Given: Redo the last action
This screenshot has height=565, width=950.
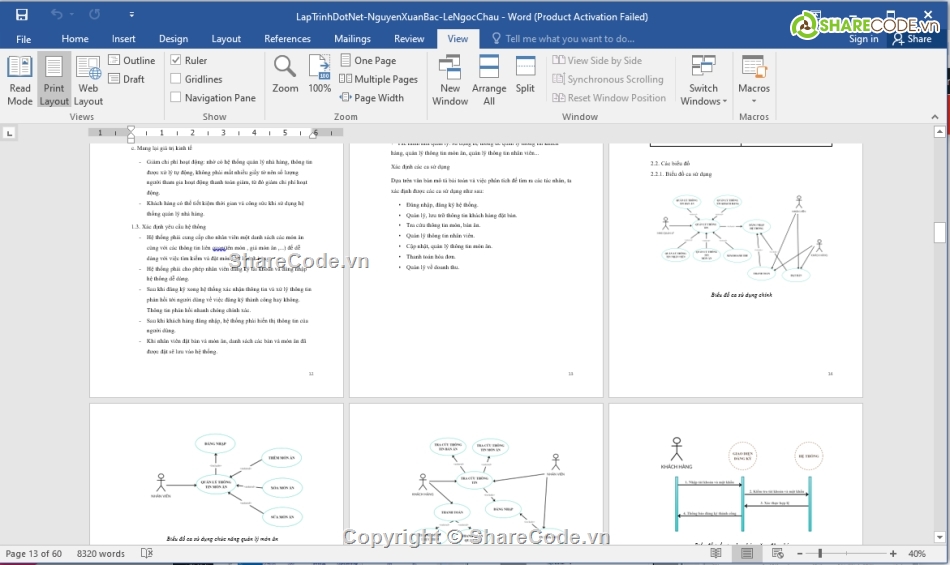Looking at the screenshot, I should 95,14.
